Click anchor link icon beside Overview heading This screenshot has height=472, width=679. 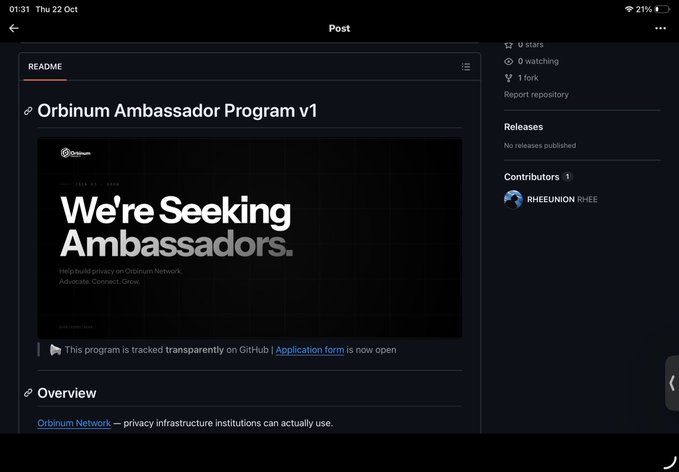click(28, 393)
